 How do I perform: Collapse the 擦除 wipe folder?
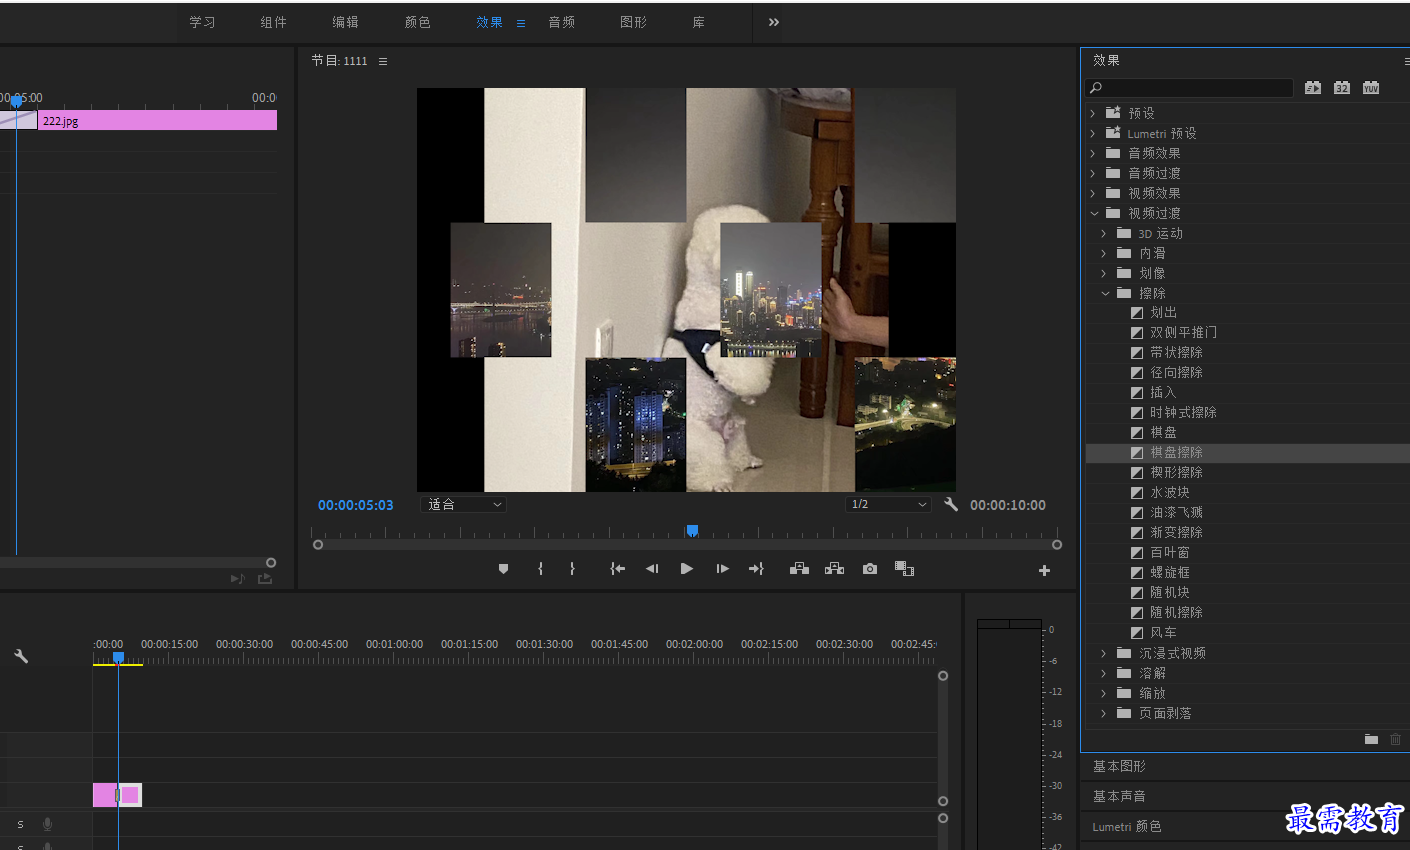(1105, 293)
